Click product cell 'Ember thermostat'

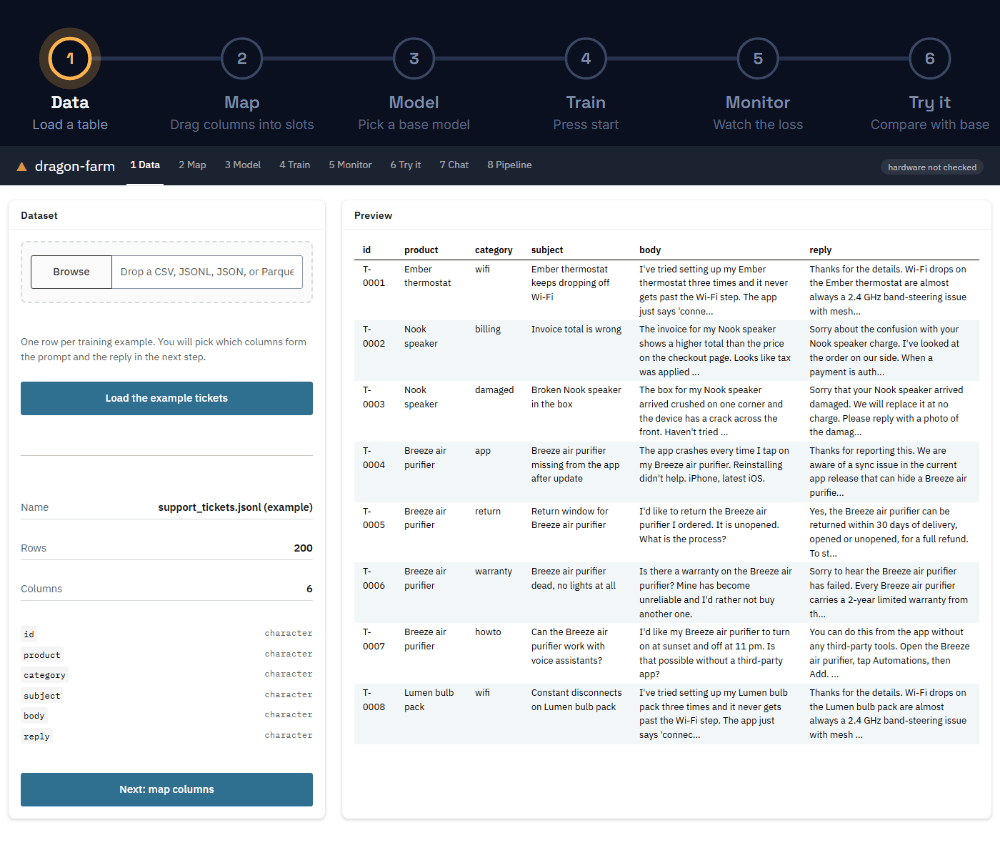427,276
